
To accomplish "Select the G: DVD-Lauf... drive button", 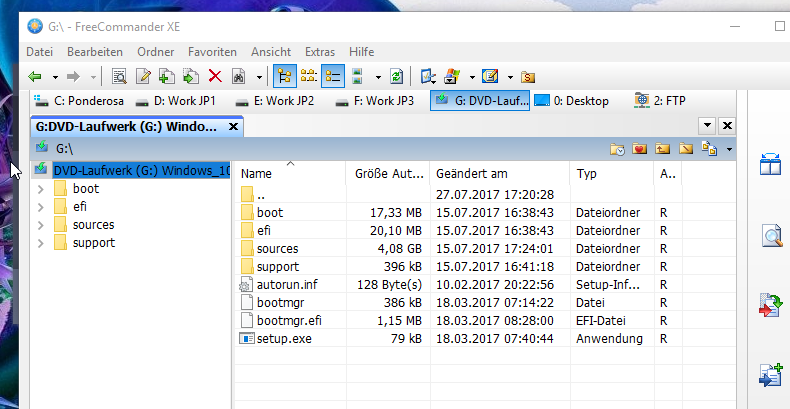I will click(x=480, y=101).
